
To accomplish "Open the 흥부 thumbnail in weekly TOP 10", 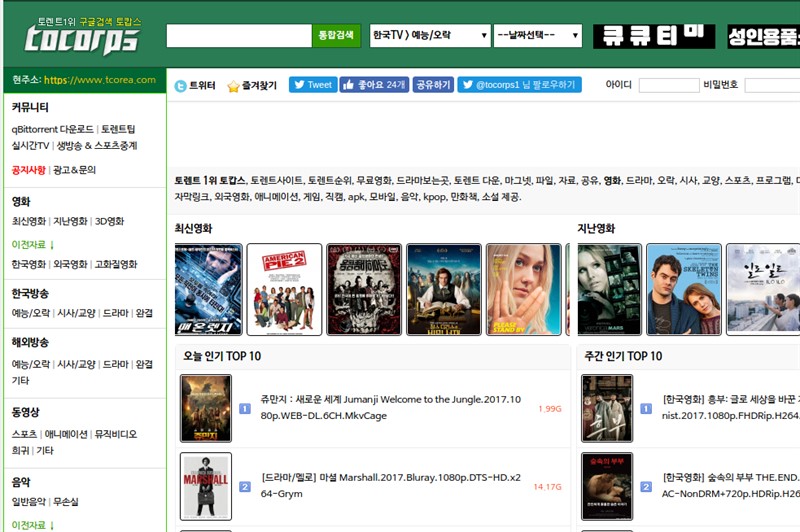I will point(607,408).
